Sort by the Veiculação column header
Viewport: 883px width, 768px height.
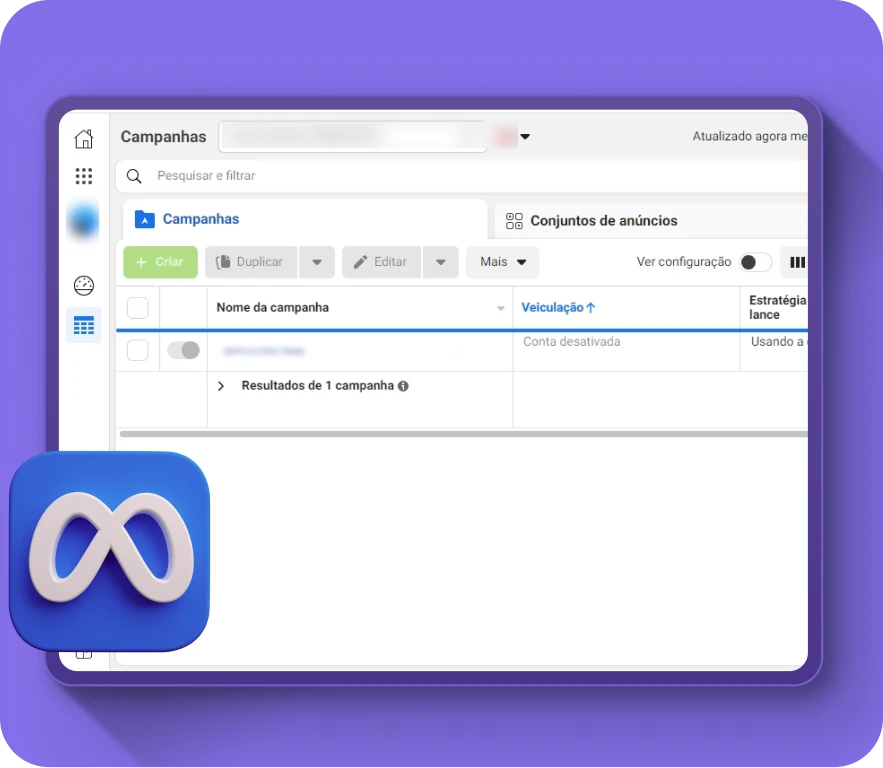(558, 307)
